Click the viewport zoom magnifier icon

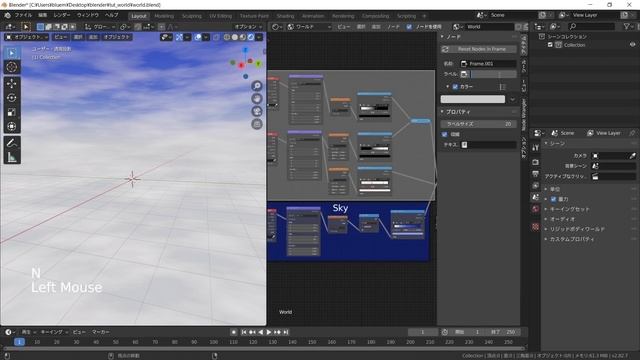[x=257, y=86]
